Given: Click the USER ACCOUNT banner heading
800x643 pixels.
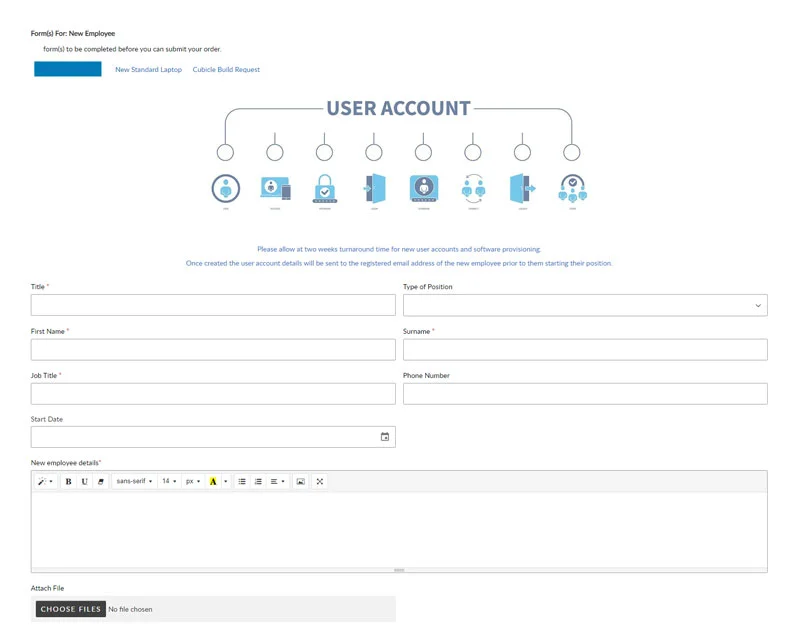Looking at the screenshot, I should tap(398, 108).
